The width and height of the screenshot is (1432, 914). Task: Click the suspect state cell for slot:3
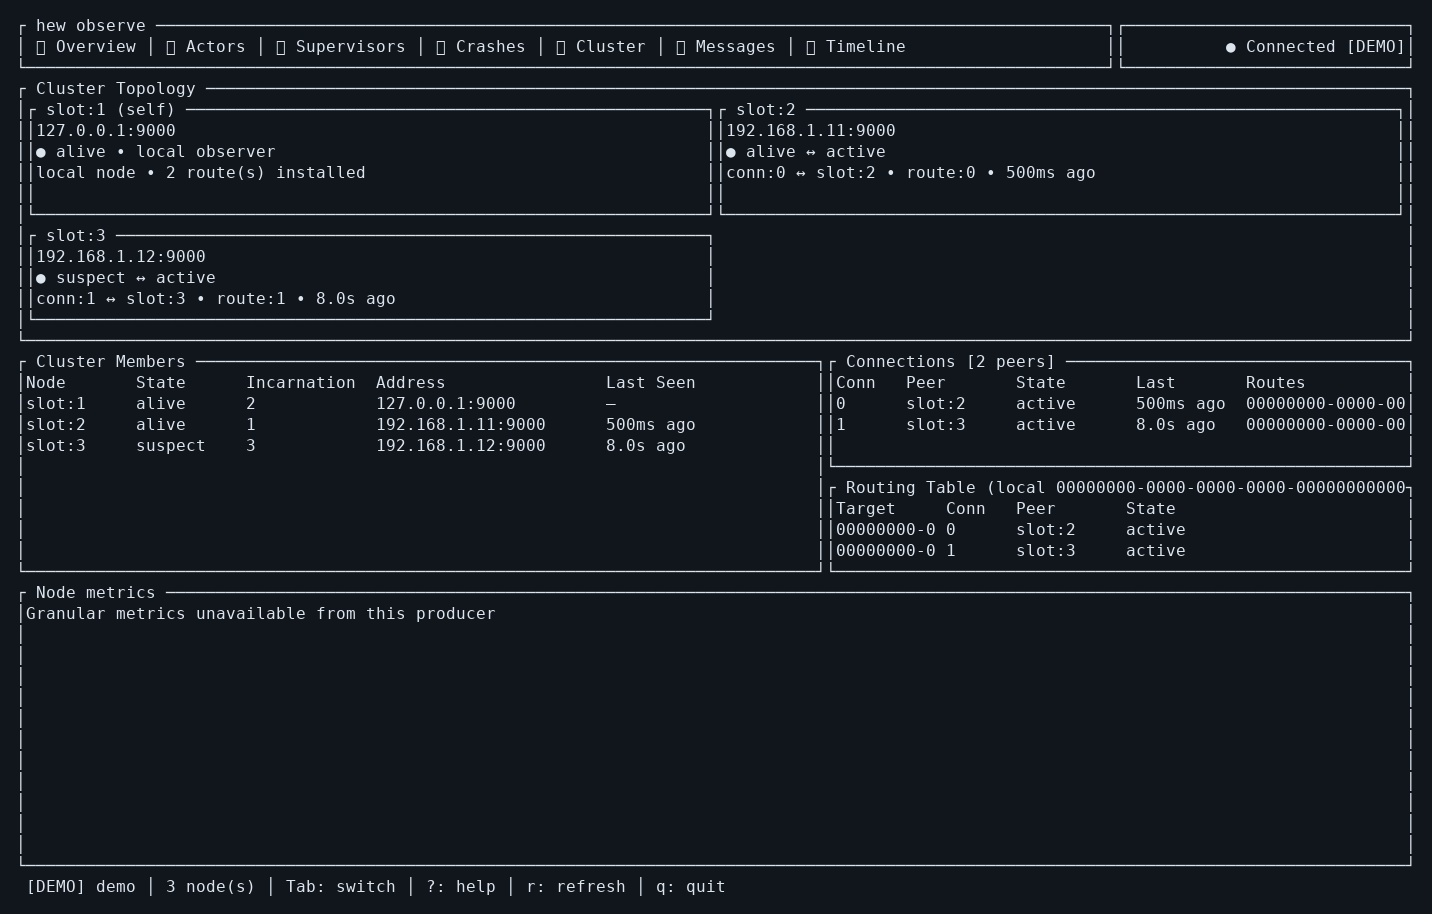tap(171, 446)
